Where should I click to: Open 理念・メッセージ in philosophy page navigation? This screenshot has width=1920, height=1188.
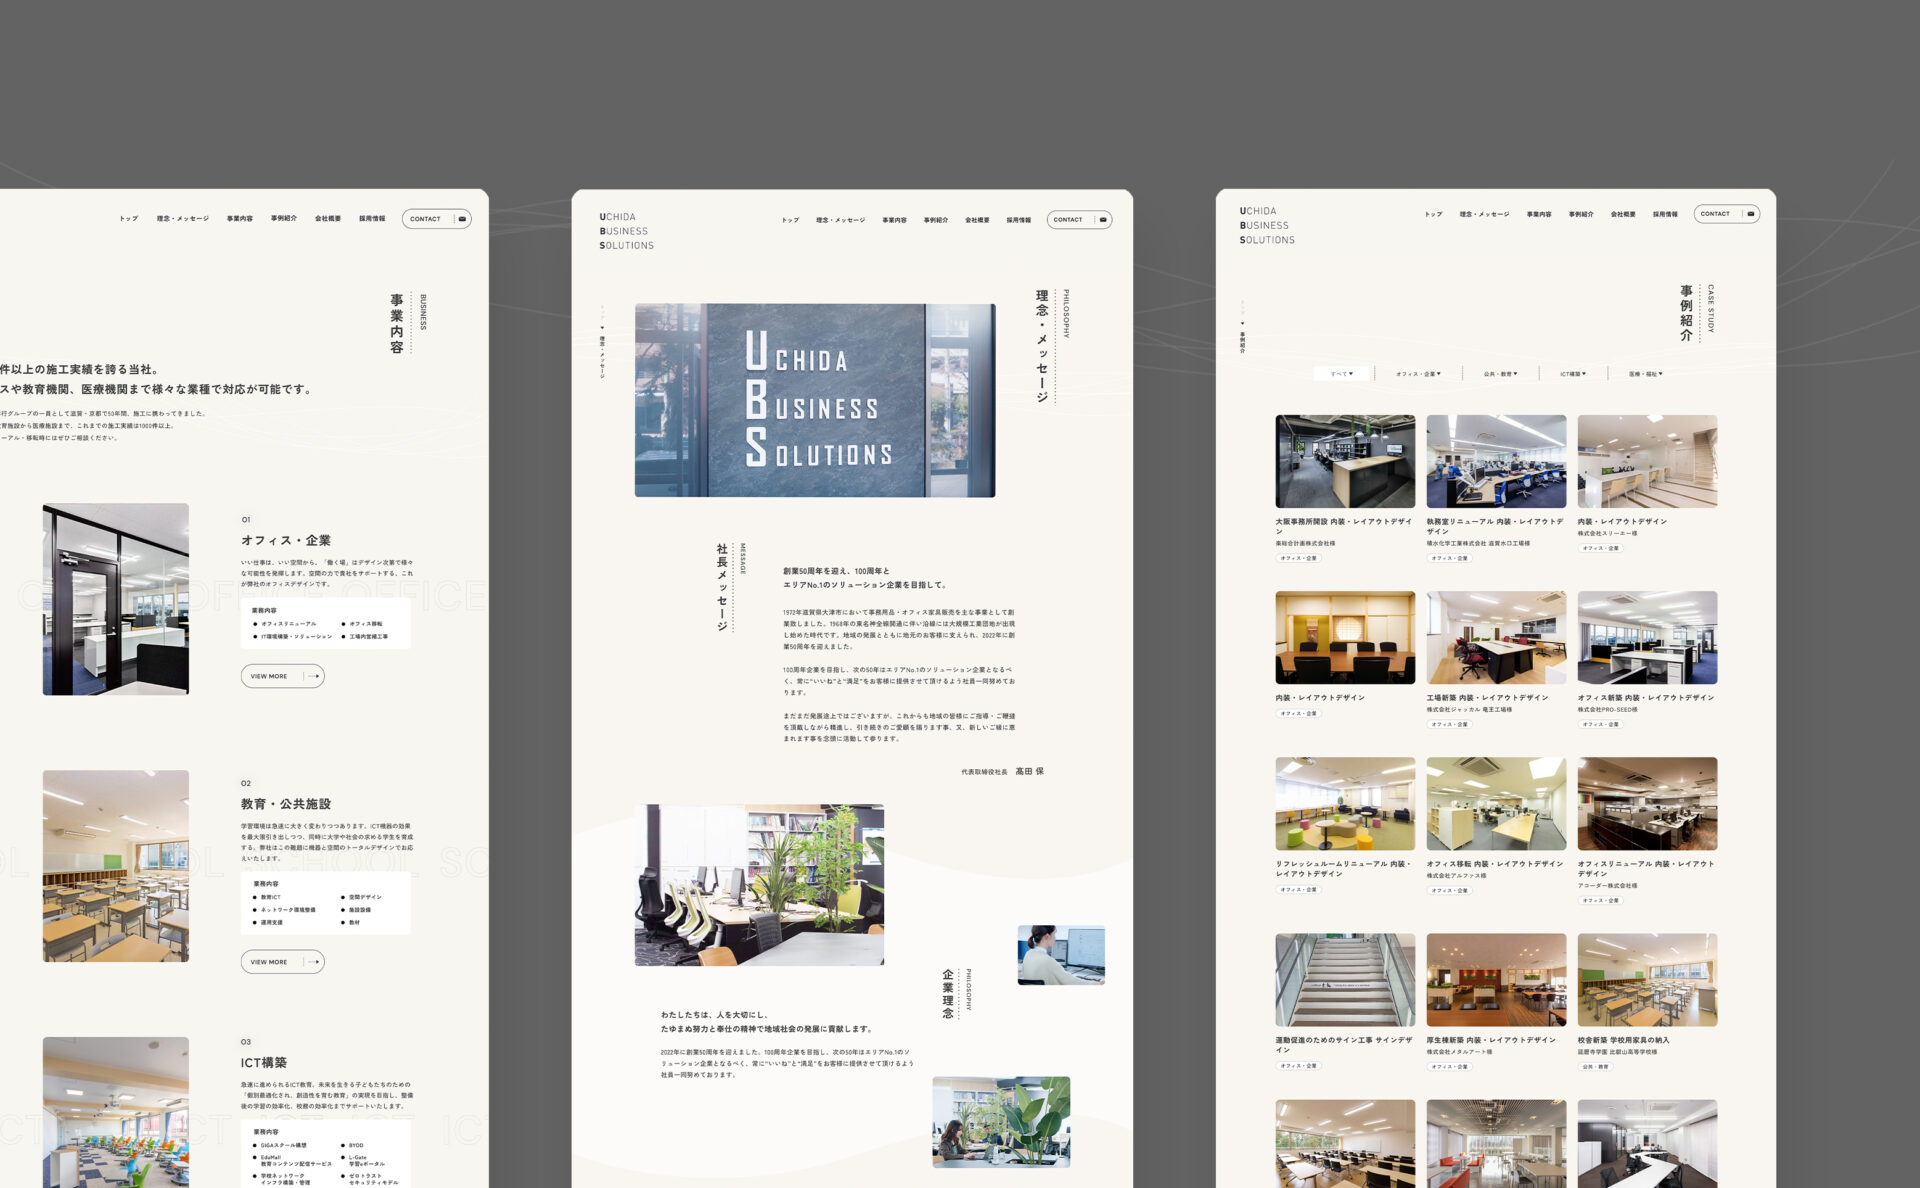coord(841,220)
